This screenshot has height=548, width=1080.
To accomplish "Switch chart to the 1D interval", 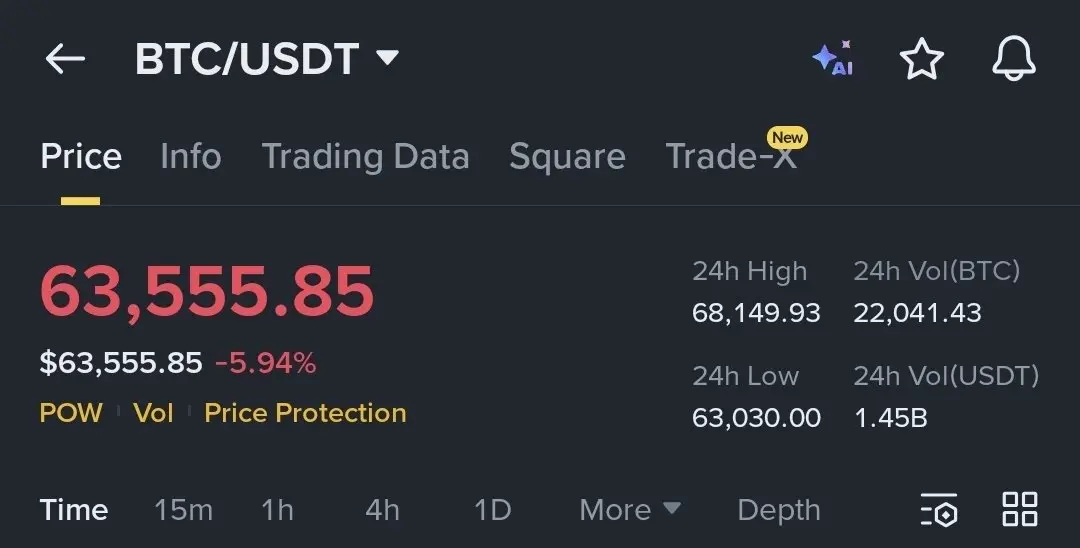I will (x=492, y=510).
